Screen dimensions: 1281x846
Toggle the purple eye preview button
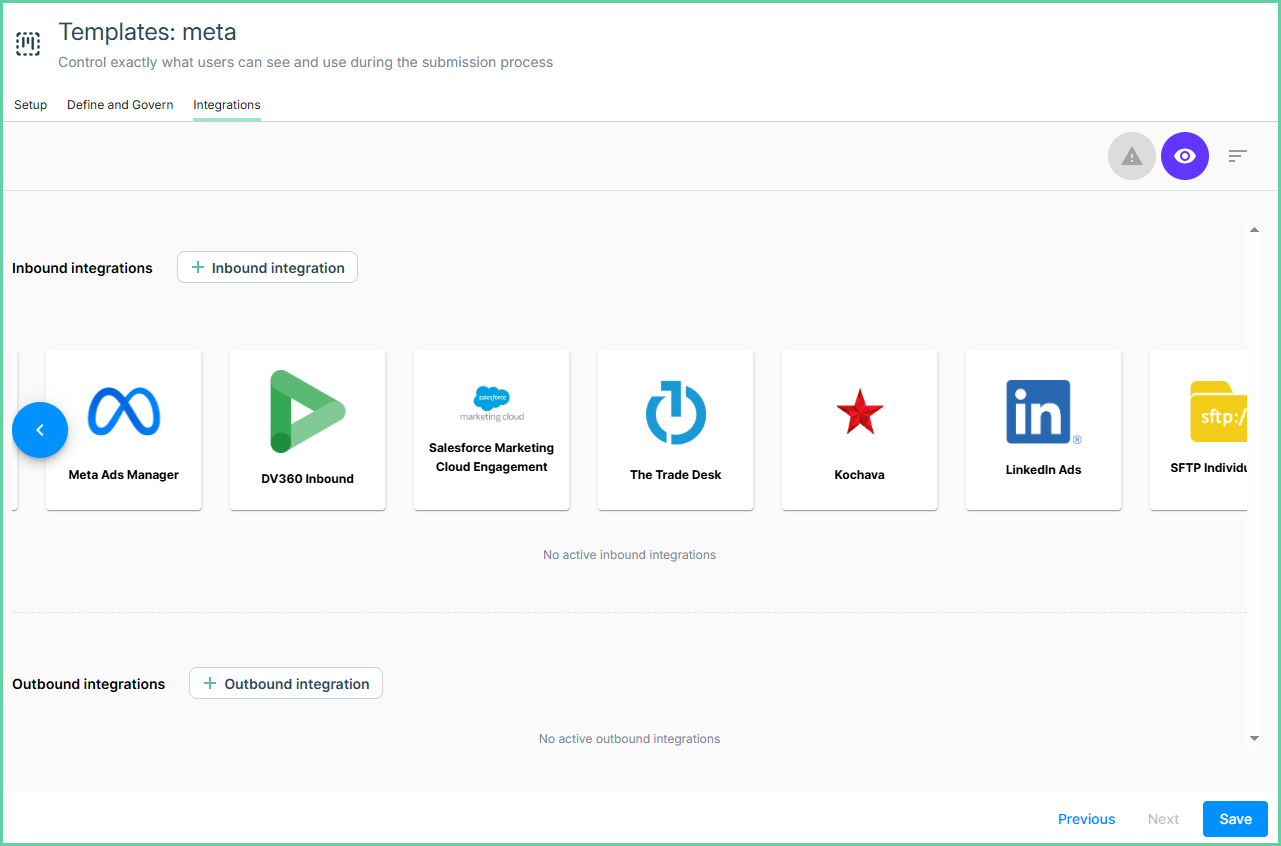1185,156
